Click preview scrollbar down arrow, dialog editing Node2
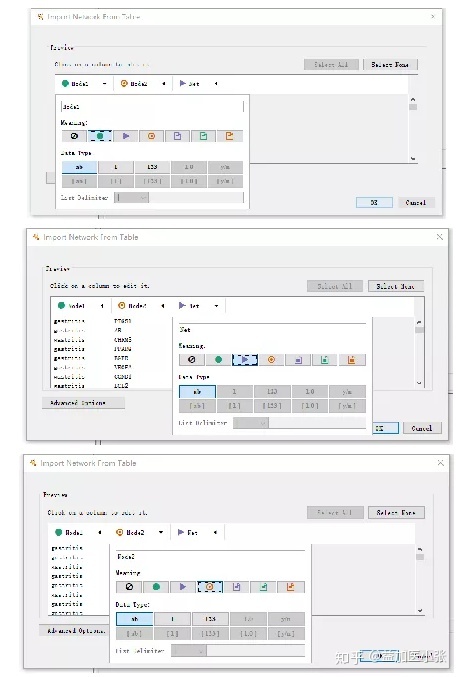 [420, 611]
